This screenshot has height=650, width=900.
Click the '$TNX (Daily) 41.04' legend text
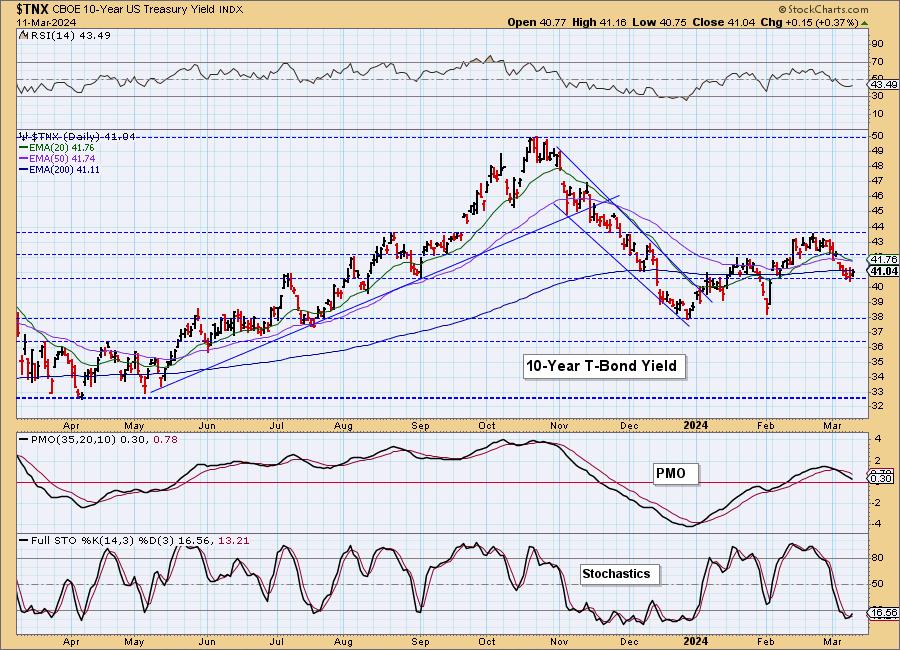83,137
